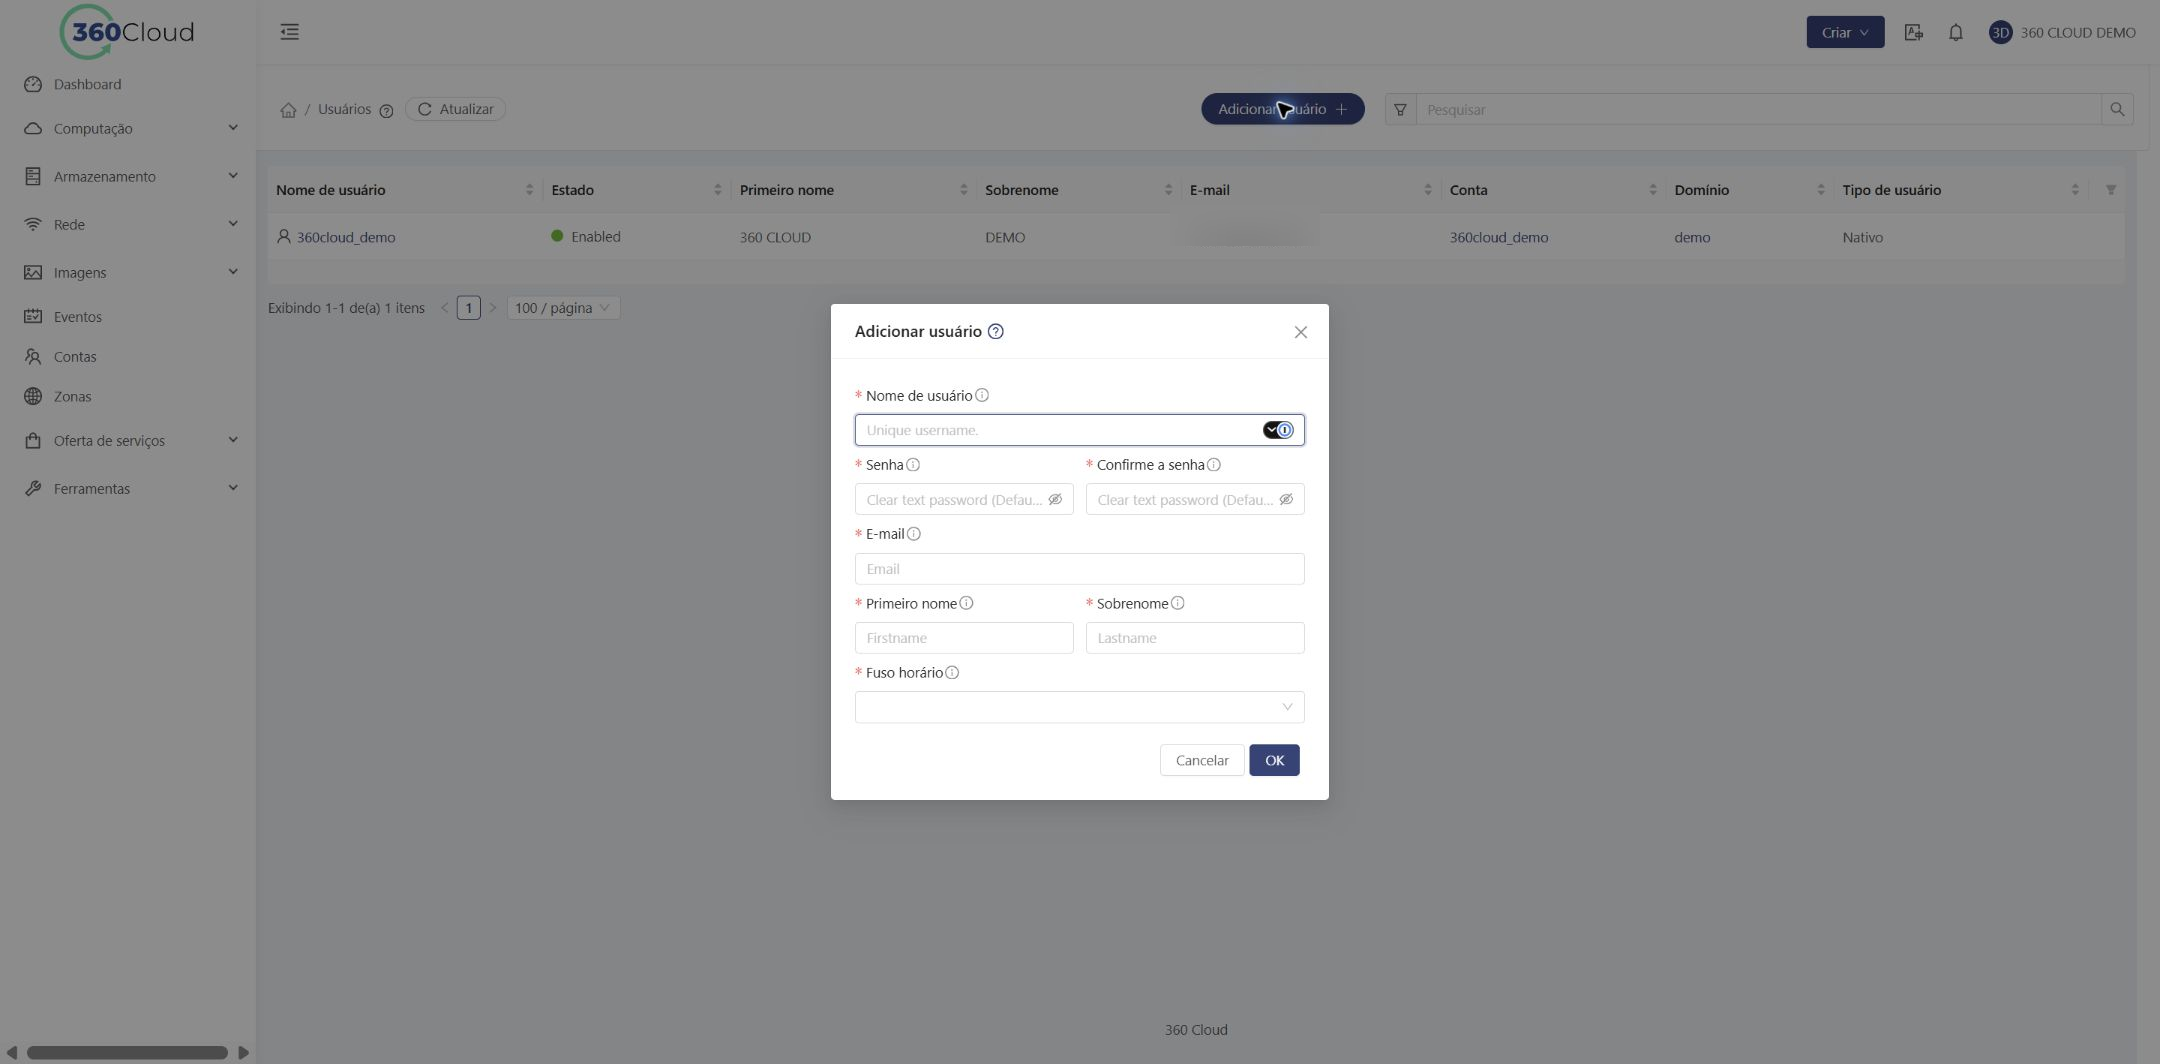Click the search magnifier icon

pos(2117,109)
